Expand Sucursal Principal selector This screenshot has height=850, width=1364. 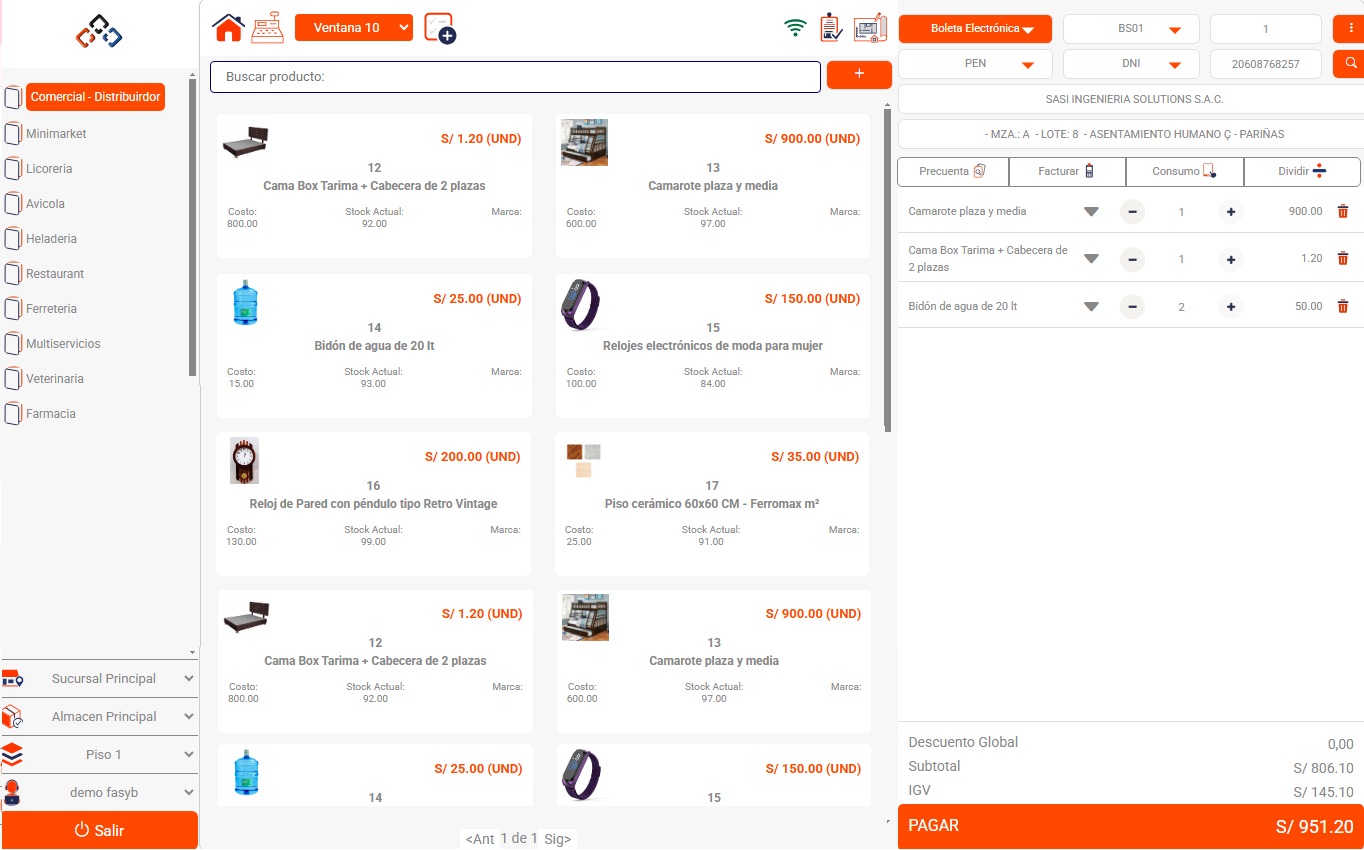pyautogui.click(x=100, y=678)
